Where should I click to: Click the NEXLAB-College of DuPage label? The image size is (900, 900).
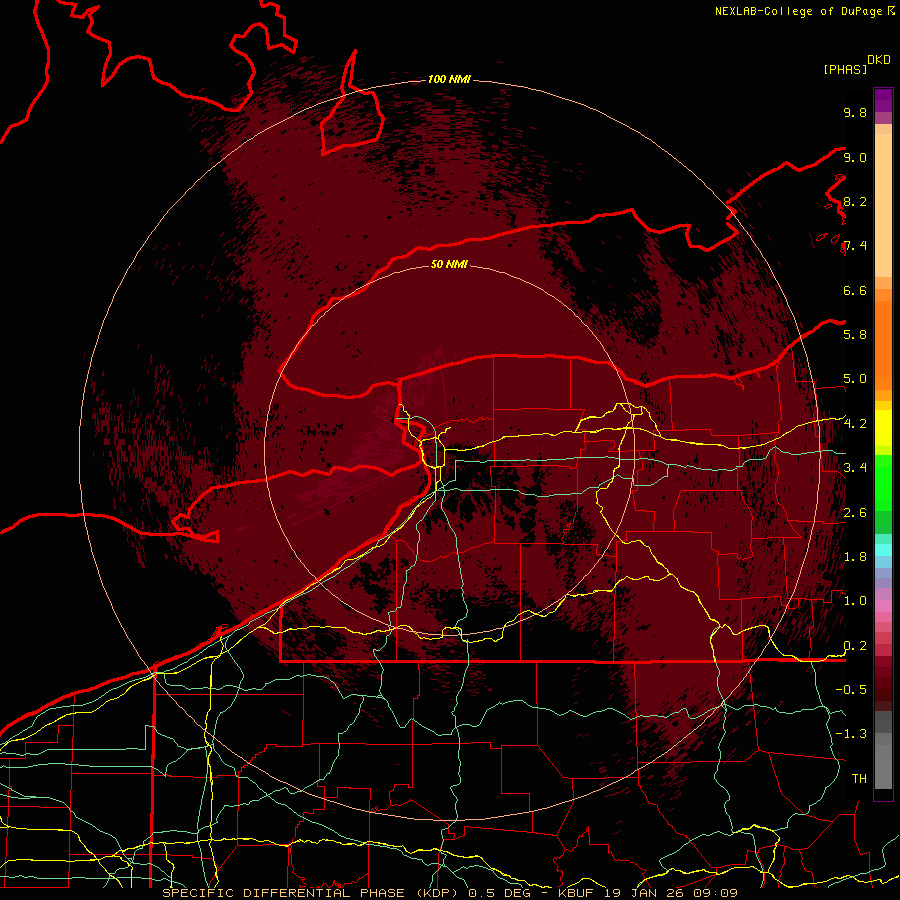(798, 11)
